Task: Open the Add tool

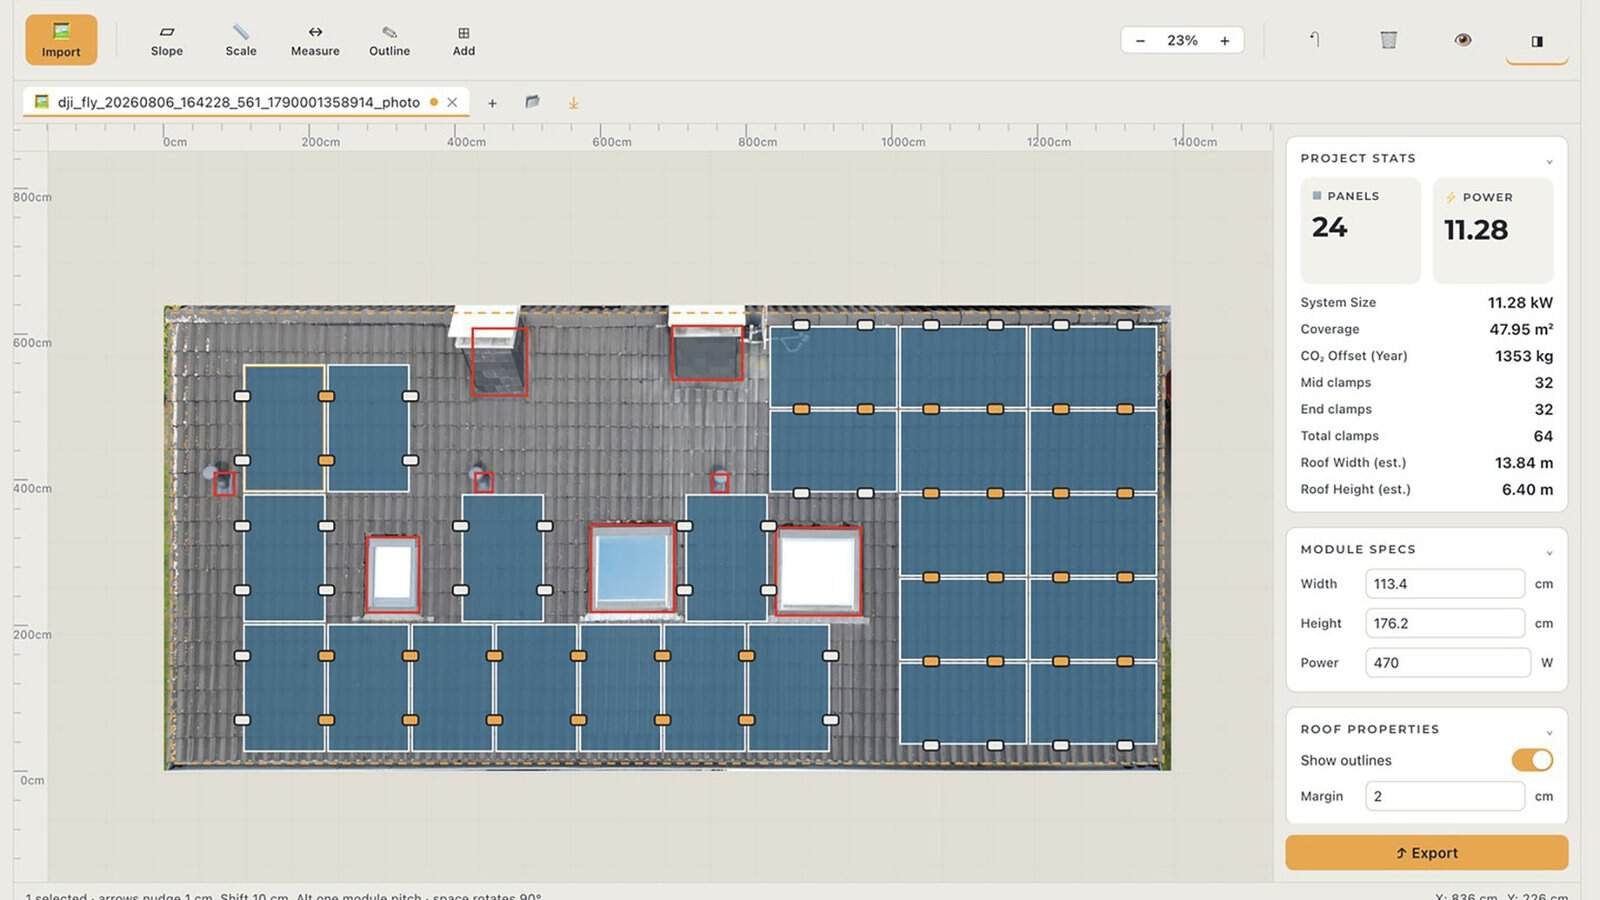Action: point(464,41)
